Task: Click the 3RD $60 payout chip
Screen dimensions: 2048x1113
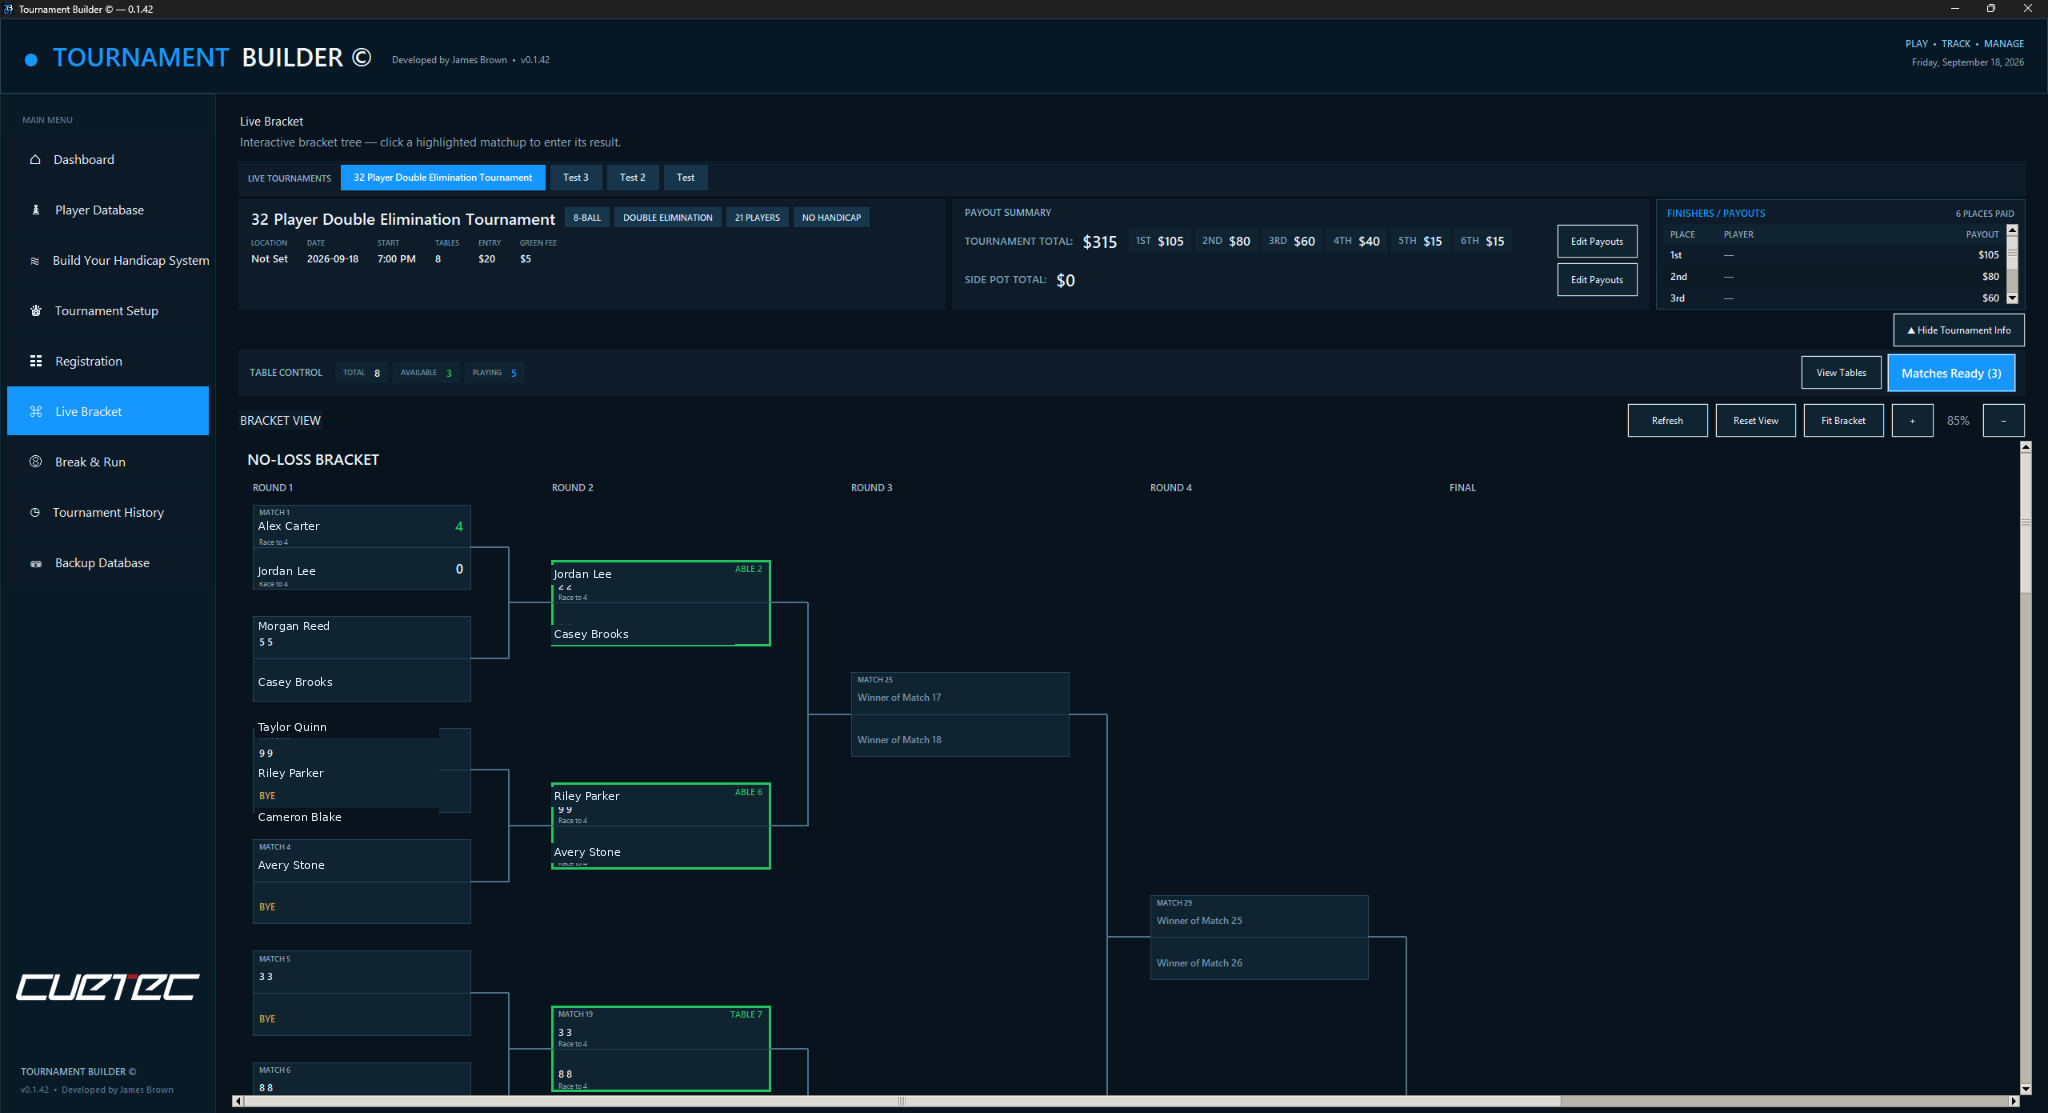Action: point(1292,241)
